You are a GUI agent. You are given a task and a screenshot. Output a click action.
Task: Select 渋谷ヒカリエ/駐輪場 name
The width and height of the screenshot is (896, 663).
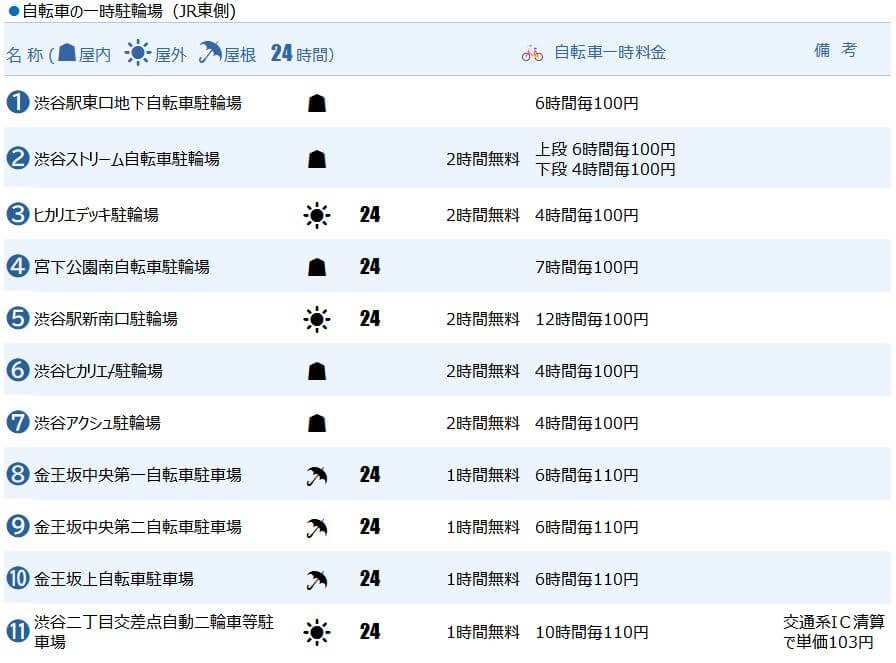coord(98,371)
